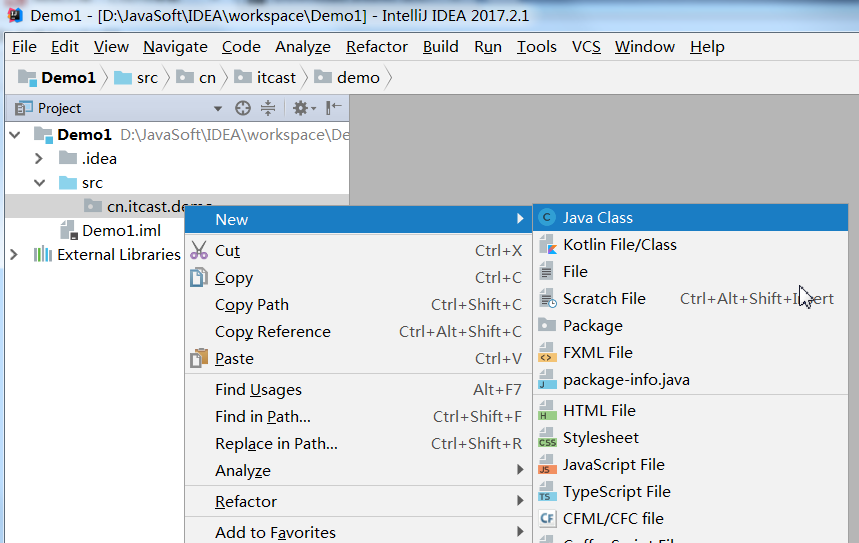Select Package in the New submenu
This screenshot has width=859, height=543.
click(x=592, y=326)
